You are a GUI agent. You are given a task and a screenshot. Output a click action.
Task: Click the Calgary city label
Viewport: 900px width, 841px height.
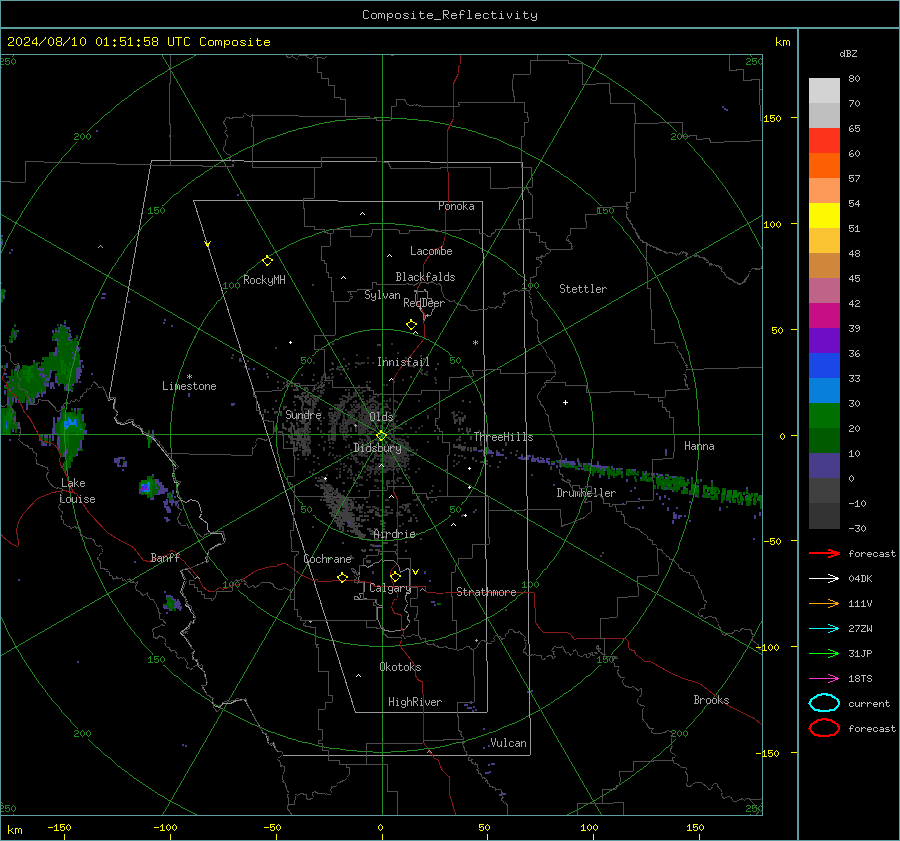coord(390,588)
